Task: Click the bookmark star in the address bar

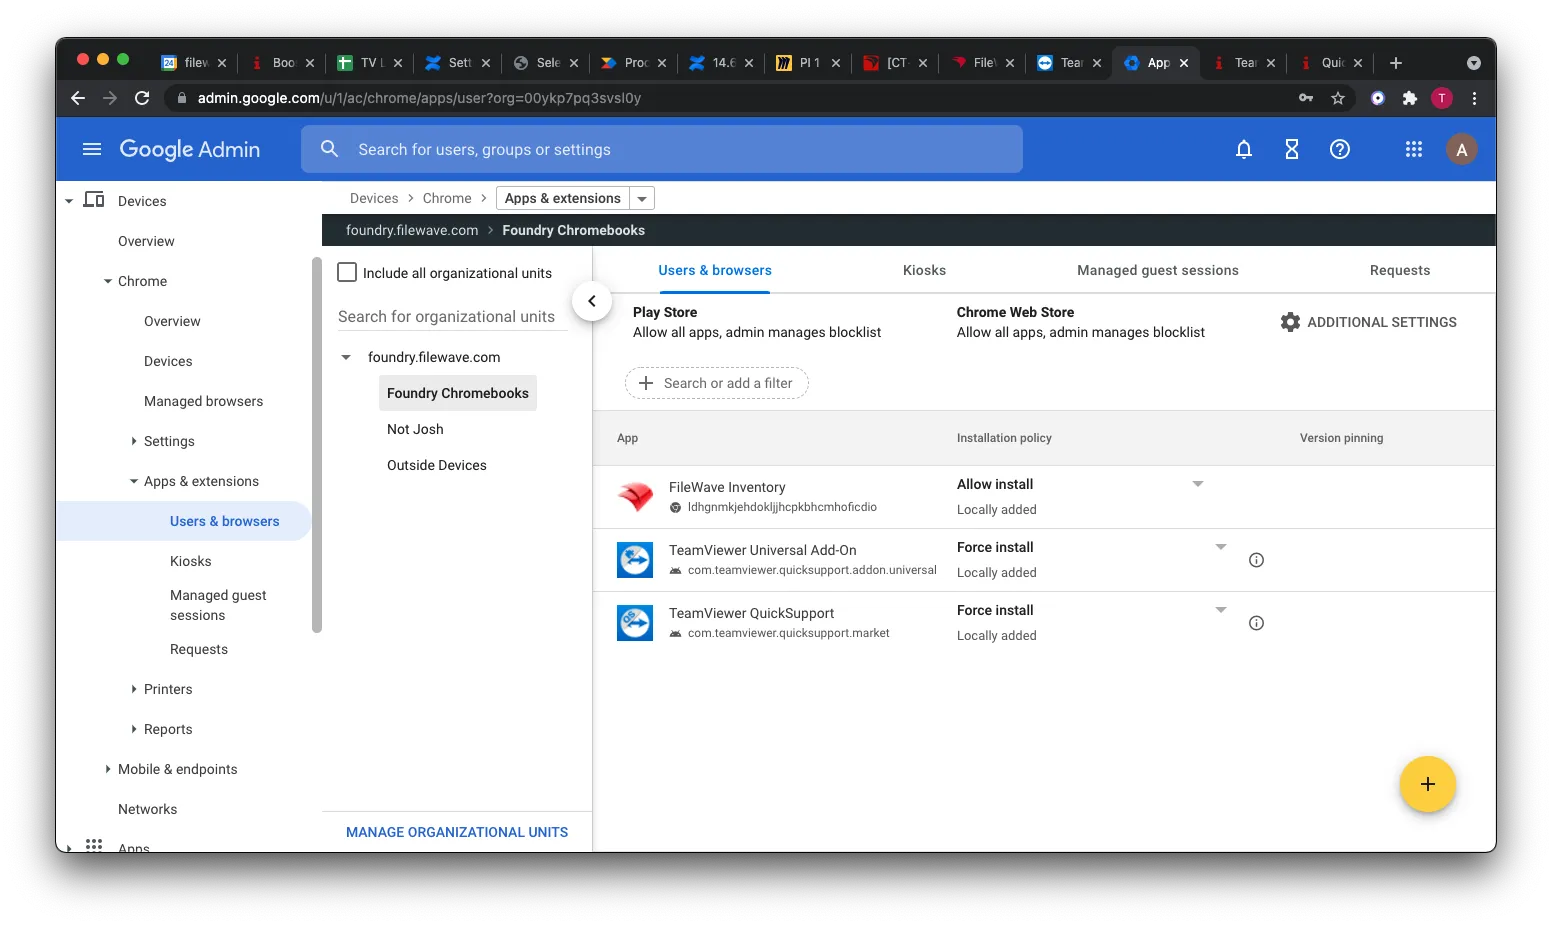Action: [1338, 98]
